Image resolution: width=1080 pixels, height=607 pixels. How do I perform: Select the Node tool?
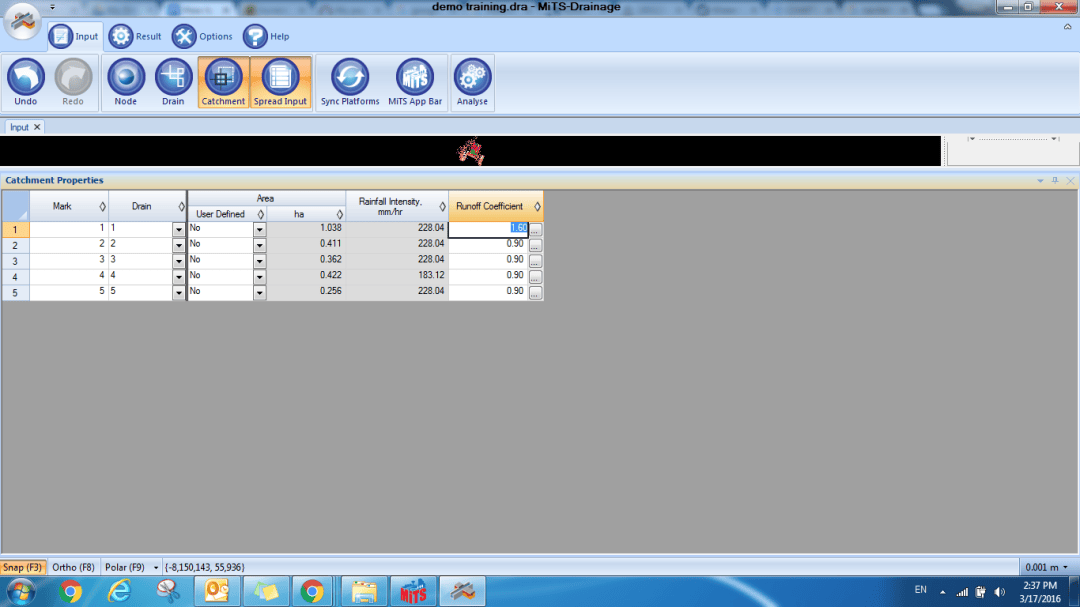(x=125, y=83)
